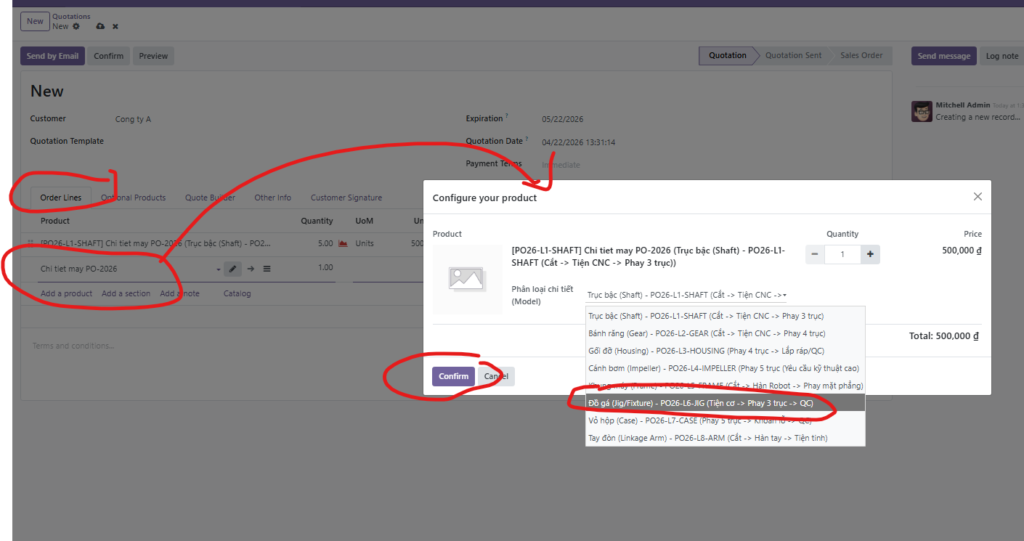Viewport: 1024px width, 541px height.
Task: Increase quantity with the plus button
Action: [x=871, y=255]
